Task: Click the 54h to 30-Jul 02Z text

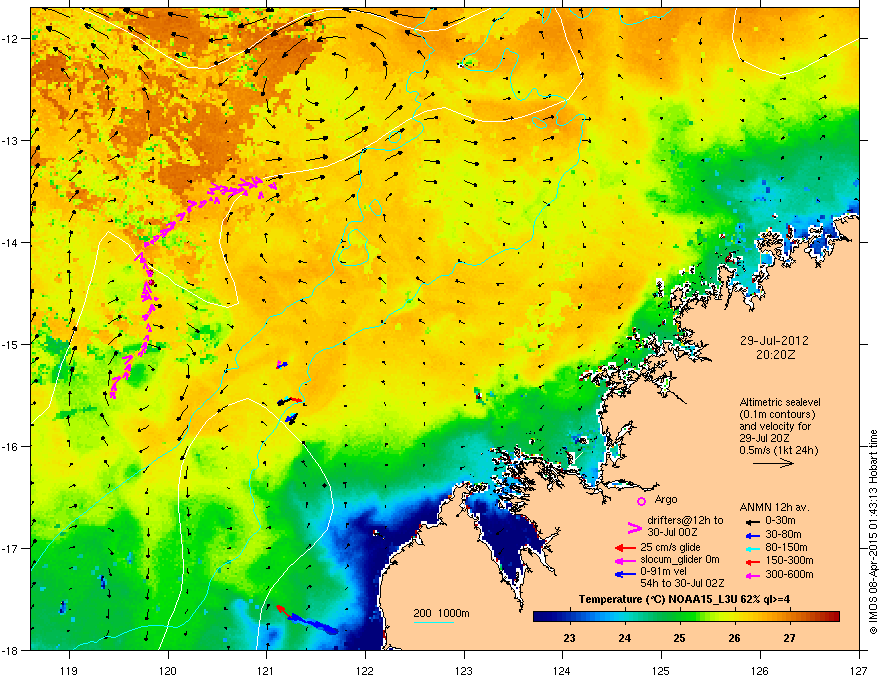Action: pyautogui.click(x=682, y=583)
